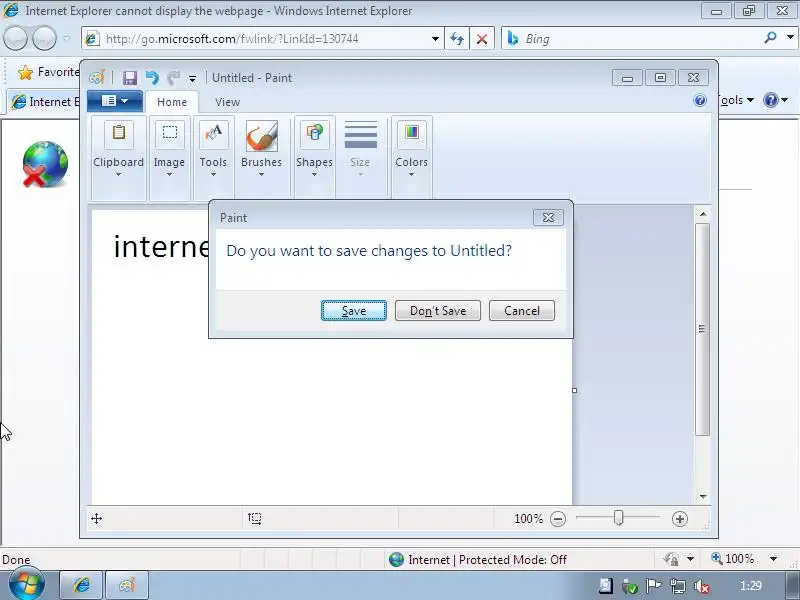Open the Tools menu in Internet Explorer
This screenshot has height=600, width=800.
[736, 101]
